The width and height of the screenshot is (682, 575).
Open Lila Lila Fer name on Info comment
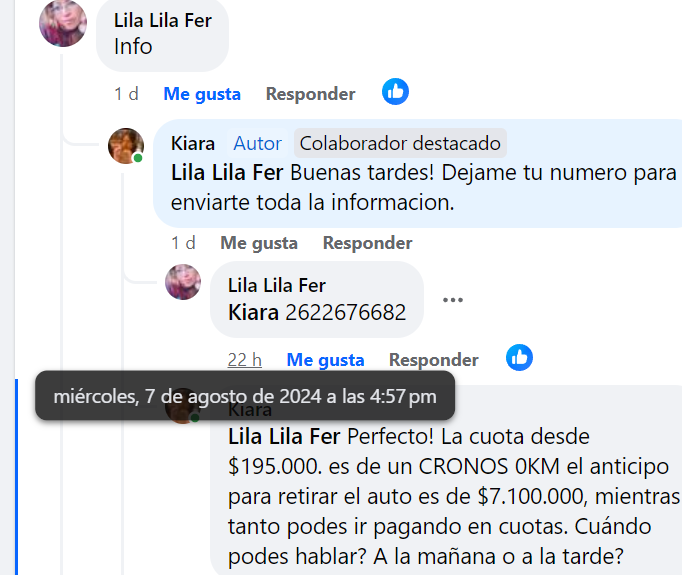click(x=163, y=20)
